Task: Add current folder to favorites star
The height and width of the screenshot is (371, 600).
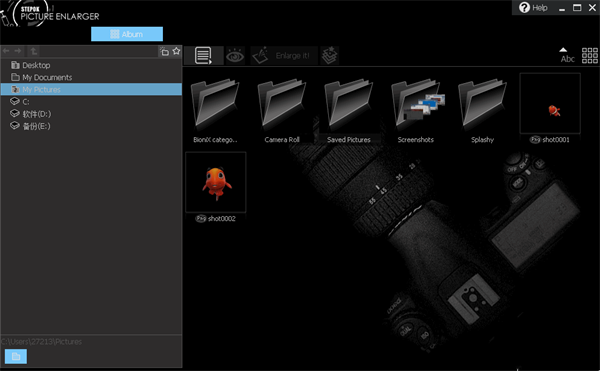Action: pyautogui.click(x=176, y=51)
